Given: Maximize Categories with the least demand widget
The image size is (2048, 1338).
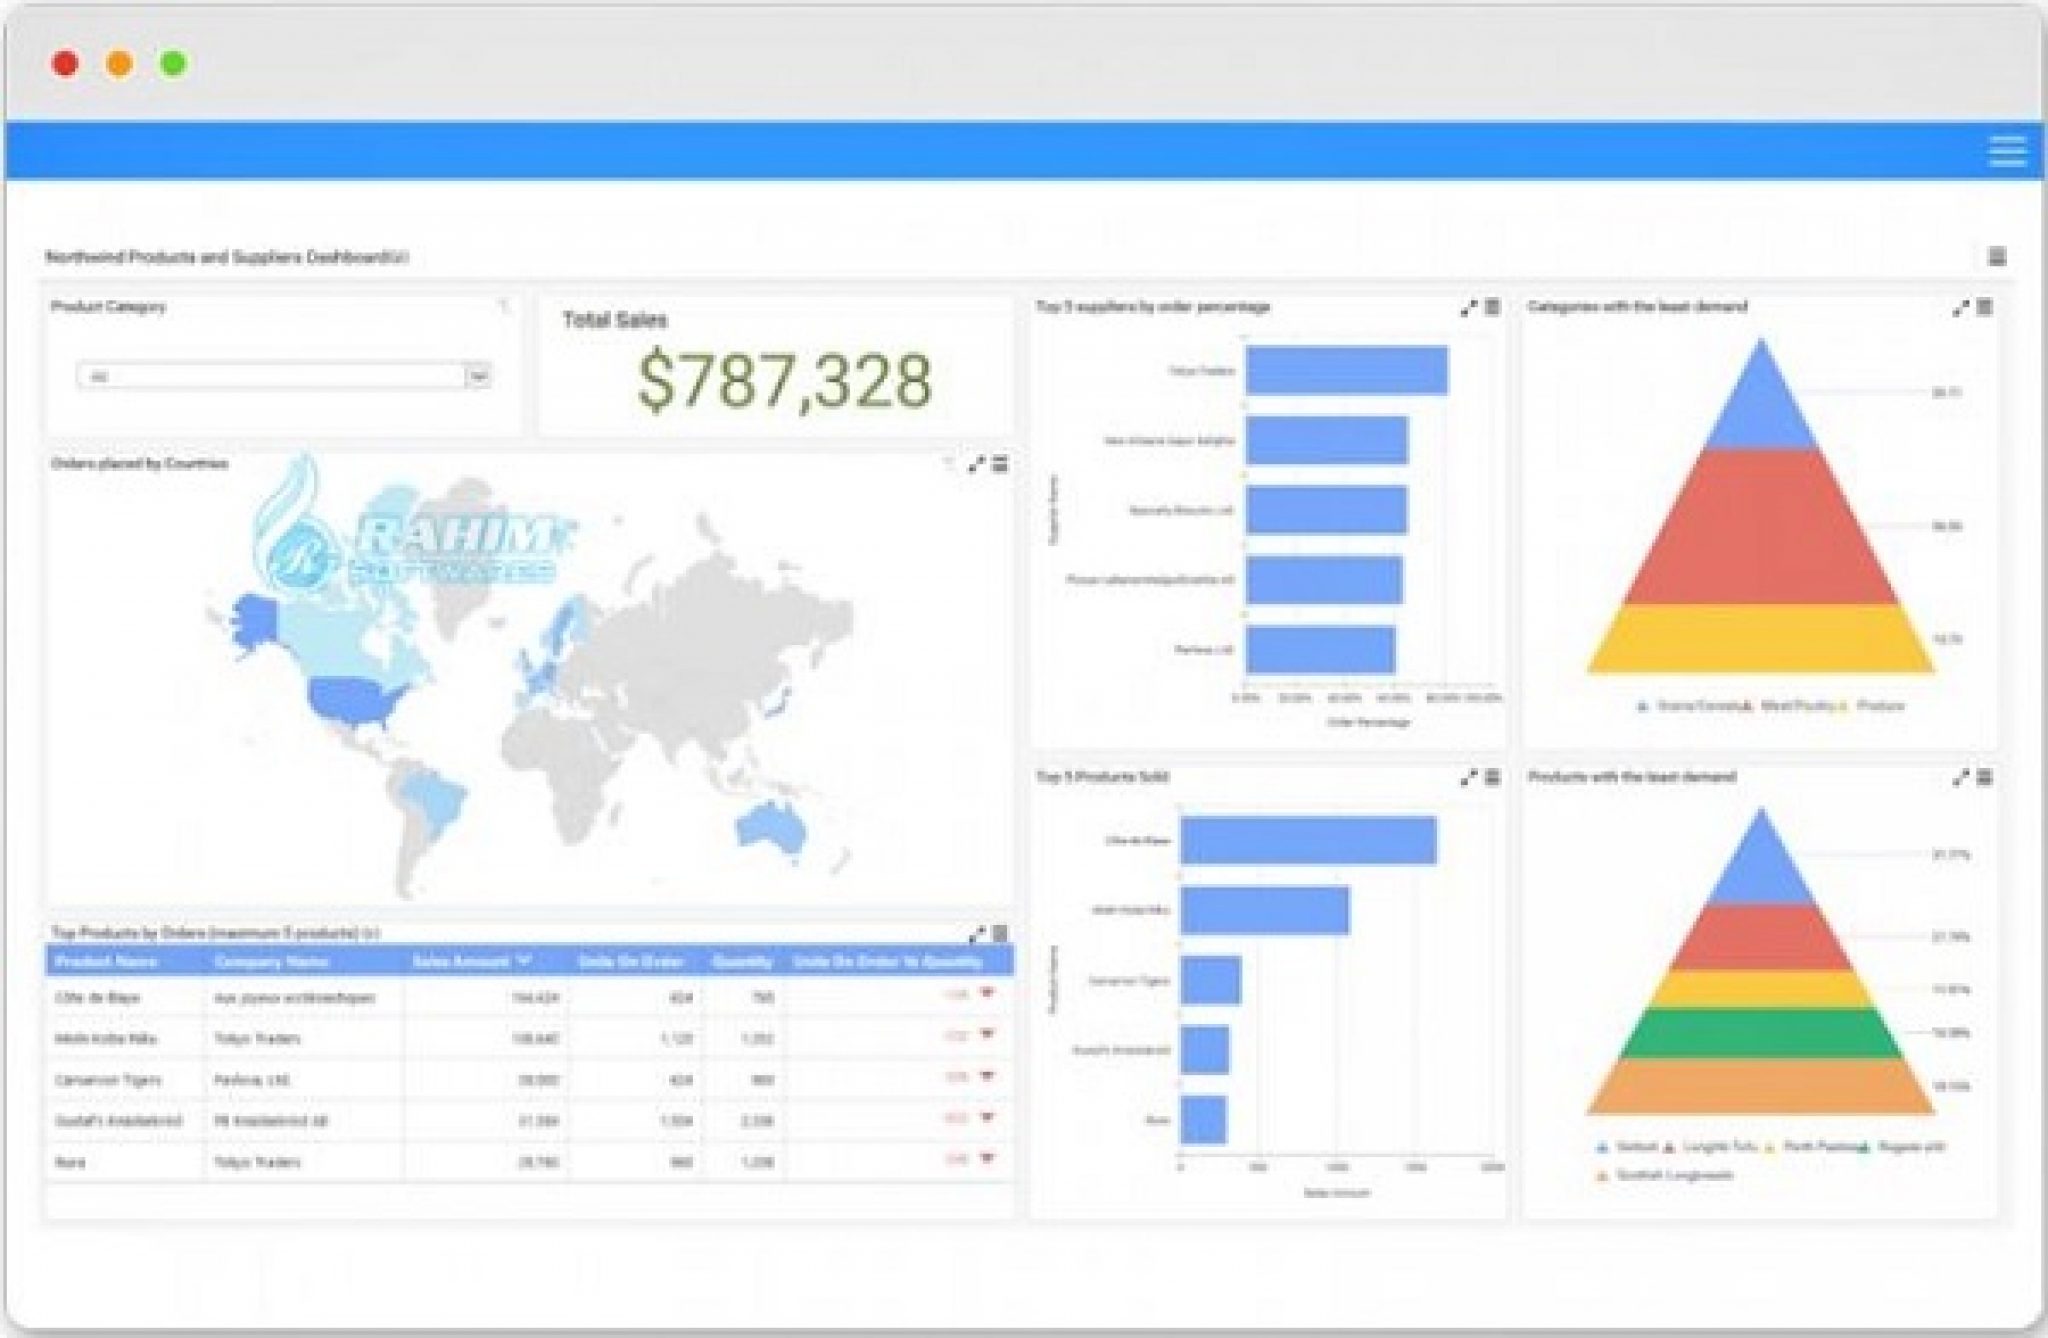Looking at the screenshot, I should (1960, 308).
